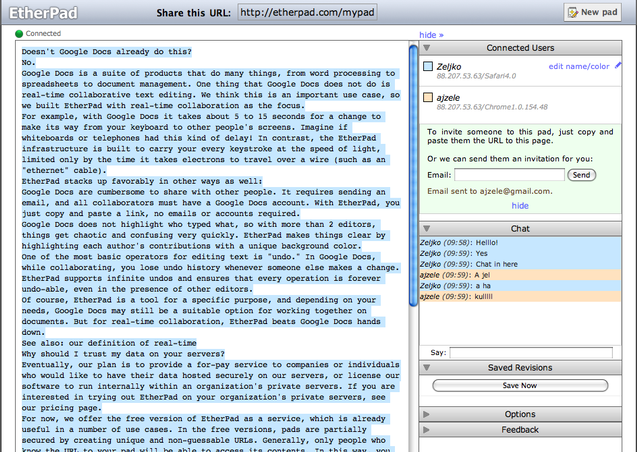Image resolution: width=637 pixels, height=452 pixels.
Task: Click the '88.207.53.63/Safari4.0' text
Action: point(476,76)
